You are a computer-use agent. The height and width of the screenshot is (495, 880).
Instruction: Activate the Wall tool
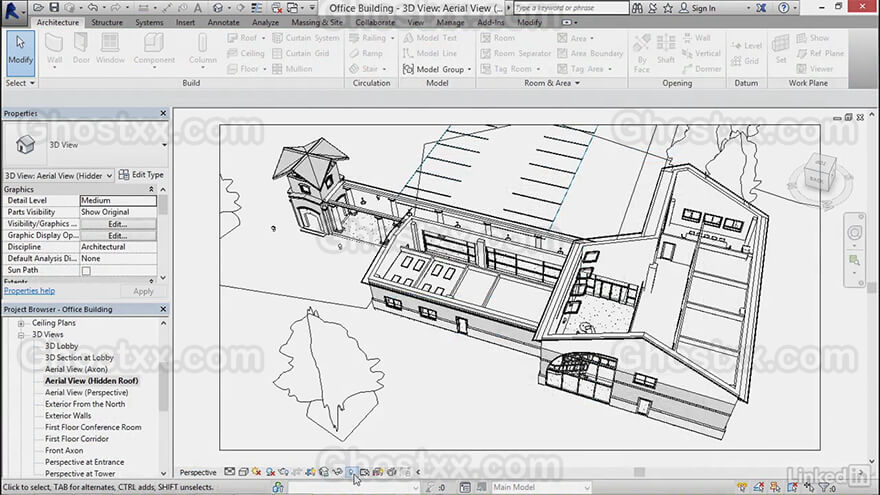coord(54,51)
